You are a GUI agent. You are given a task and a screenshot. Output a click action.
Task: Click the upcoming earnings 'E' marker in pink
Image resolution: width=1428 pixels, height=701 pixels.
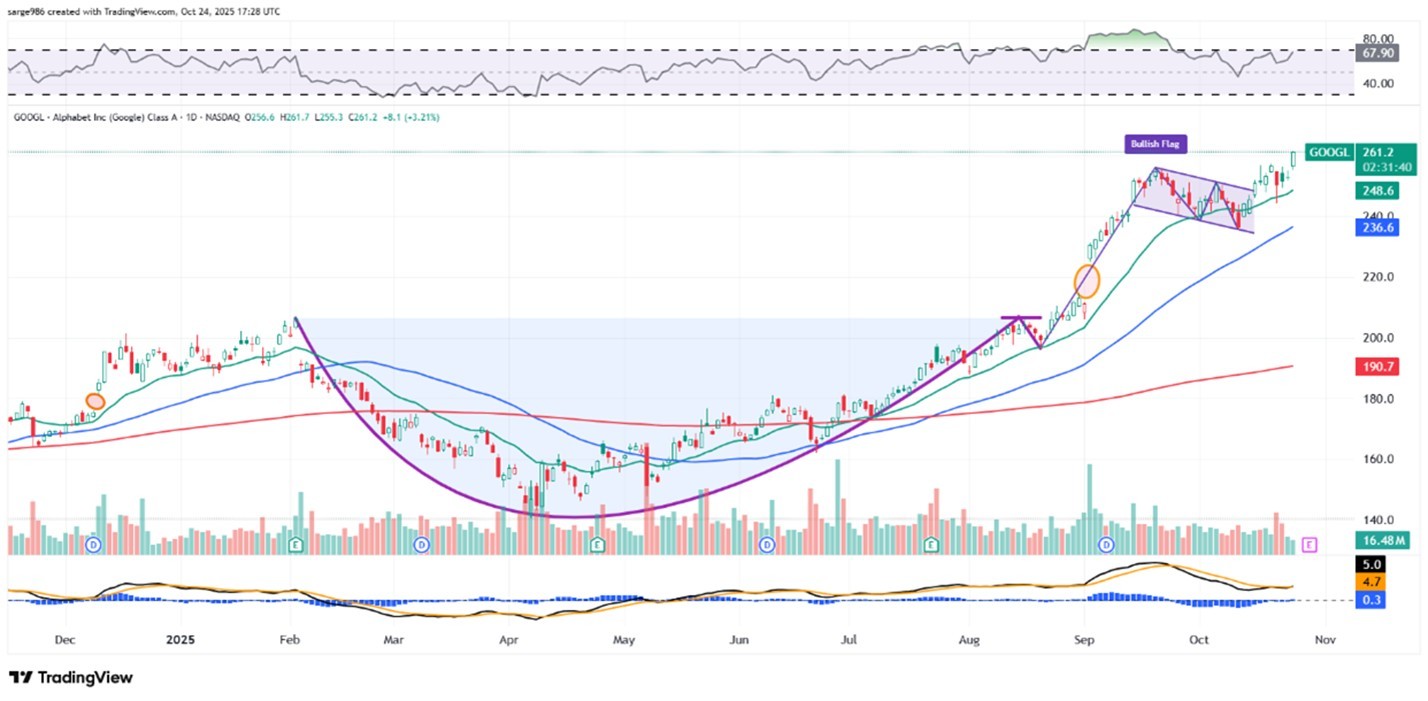tap(1311, 545)
